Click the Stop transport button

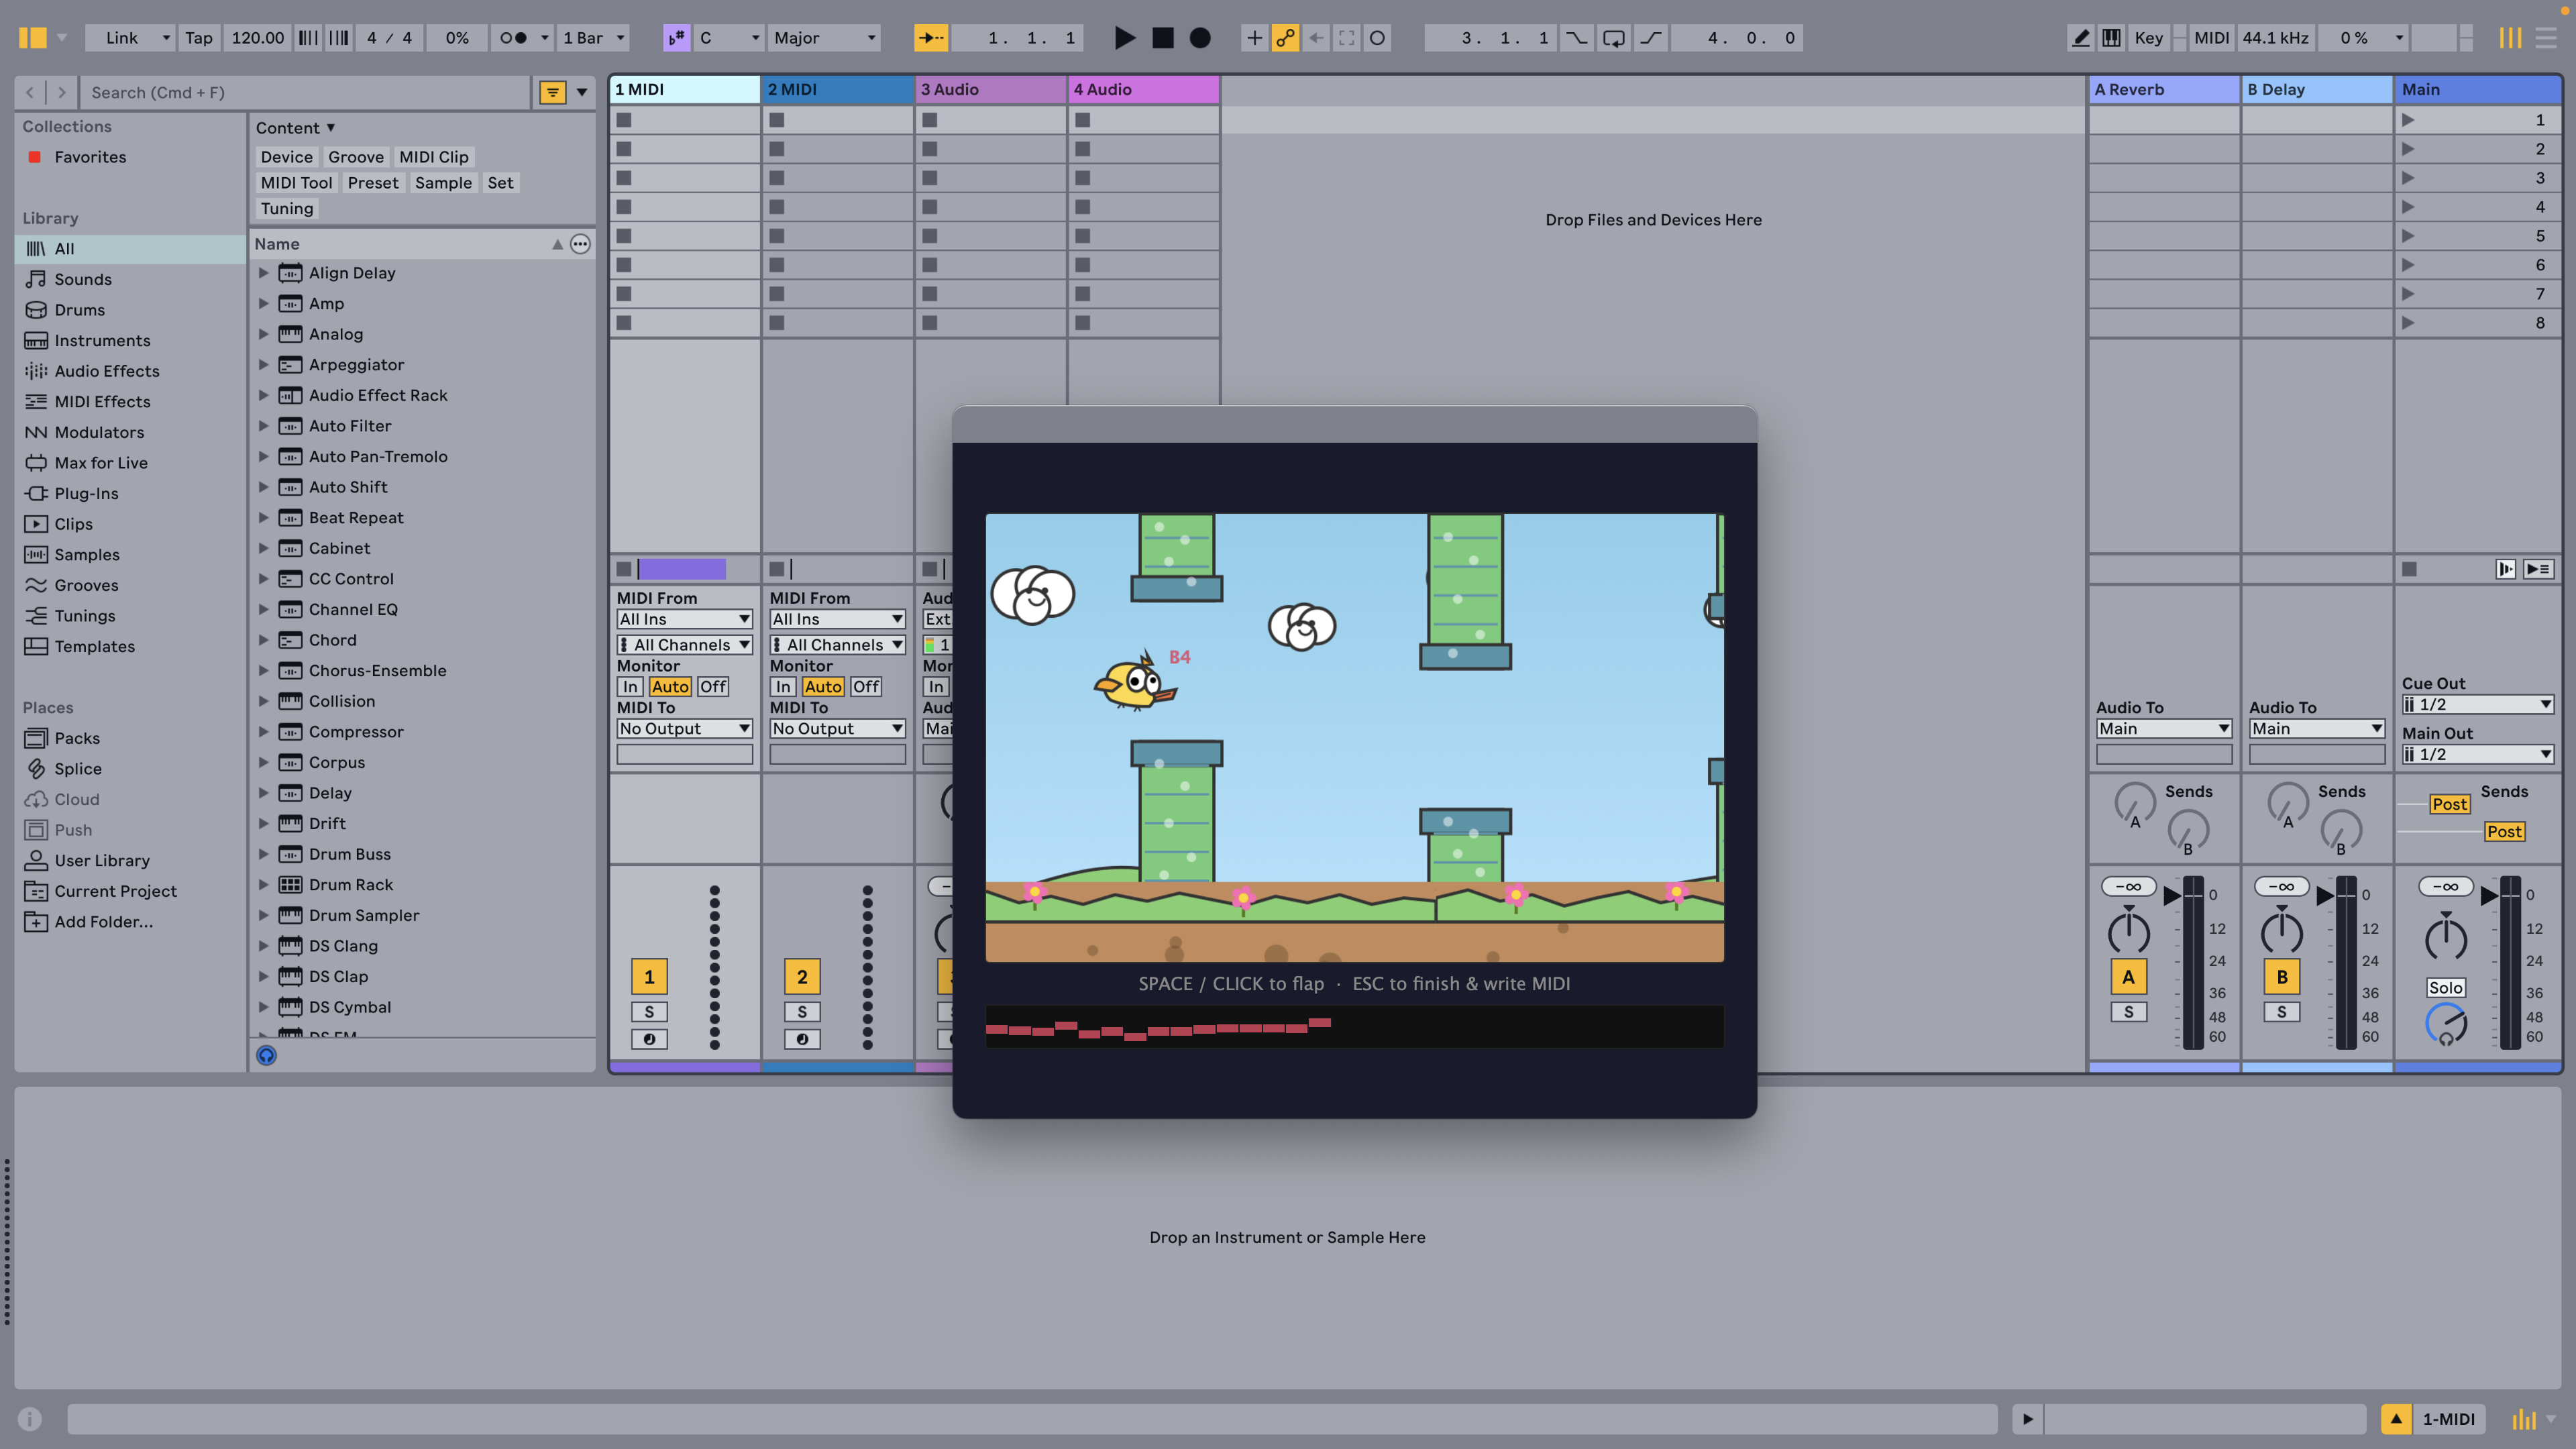[1163, 38]
